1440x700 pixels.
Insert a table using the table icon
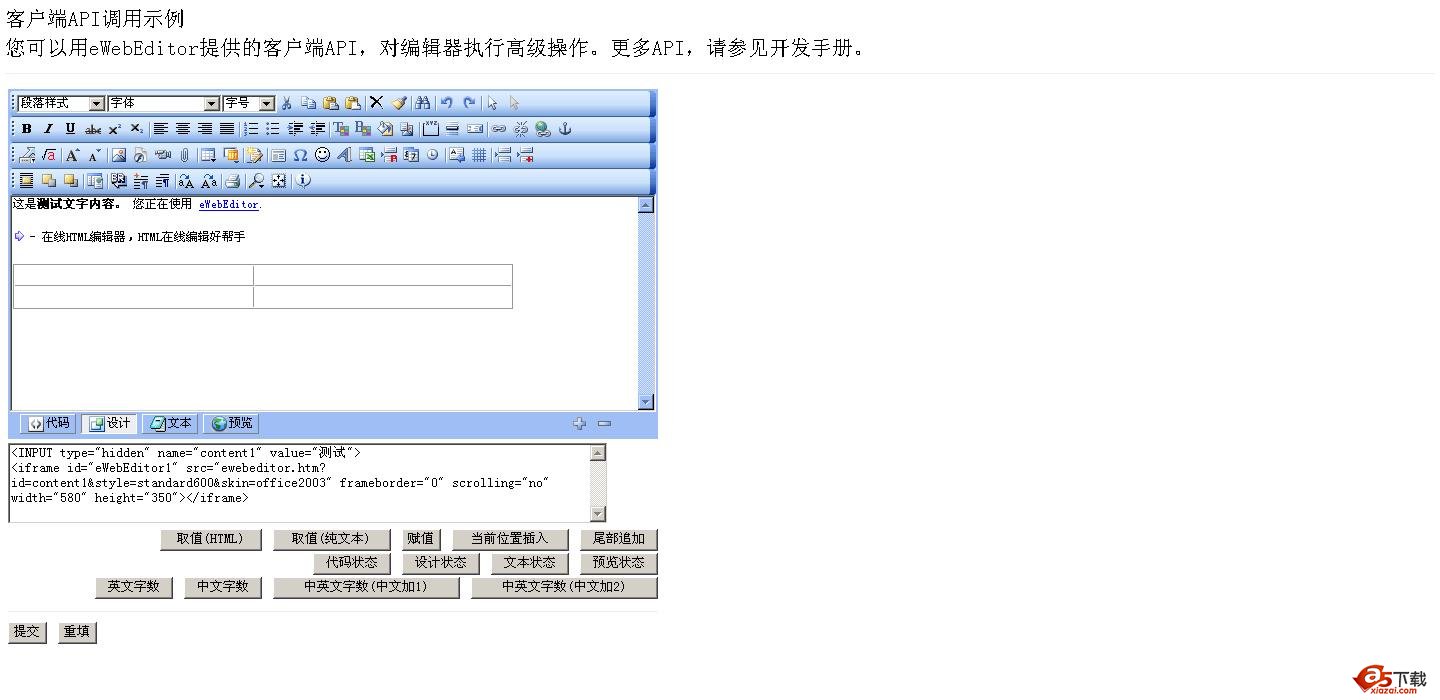207,154
